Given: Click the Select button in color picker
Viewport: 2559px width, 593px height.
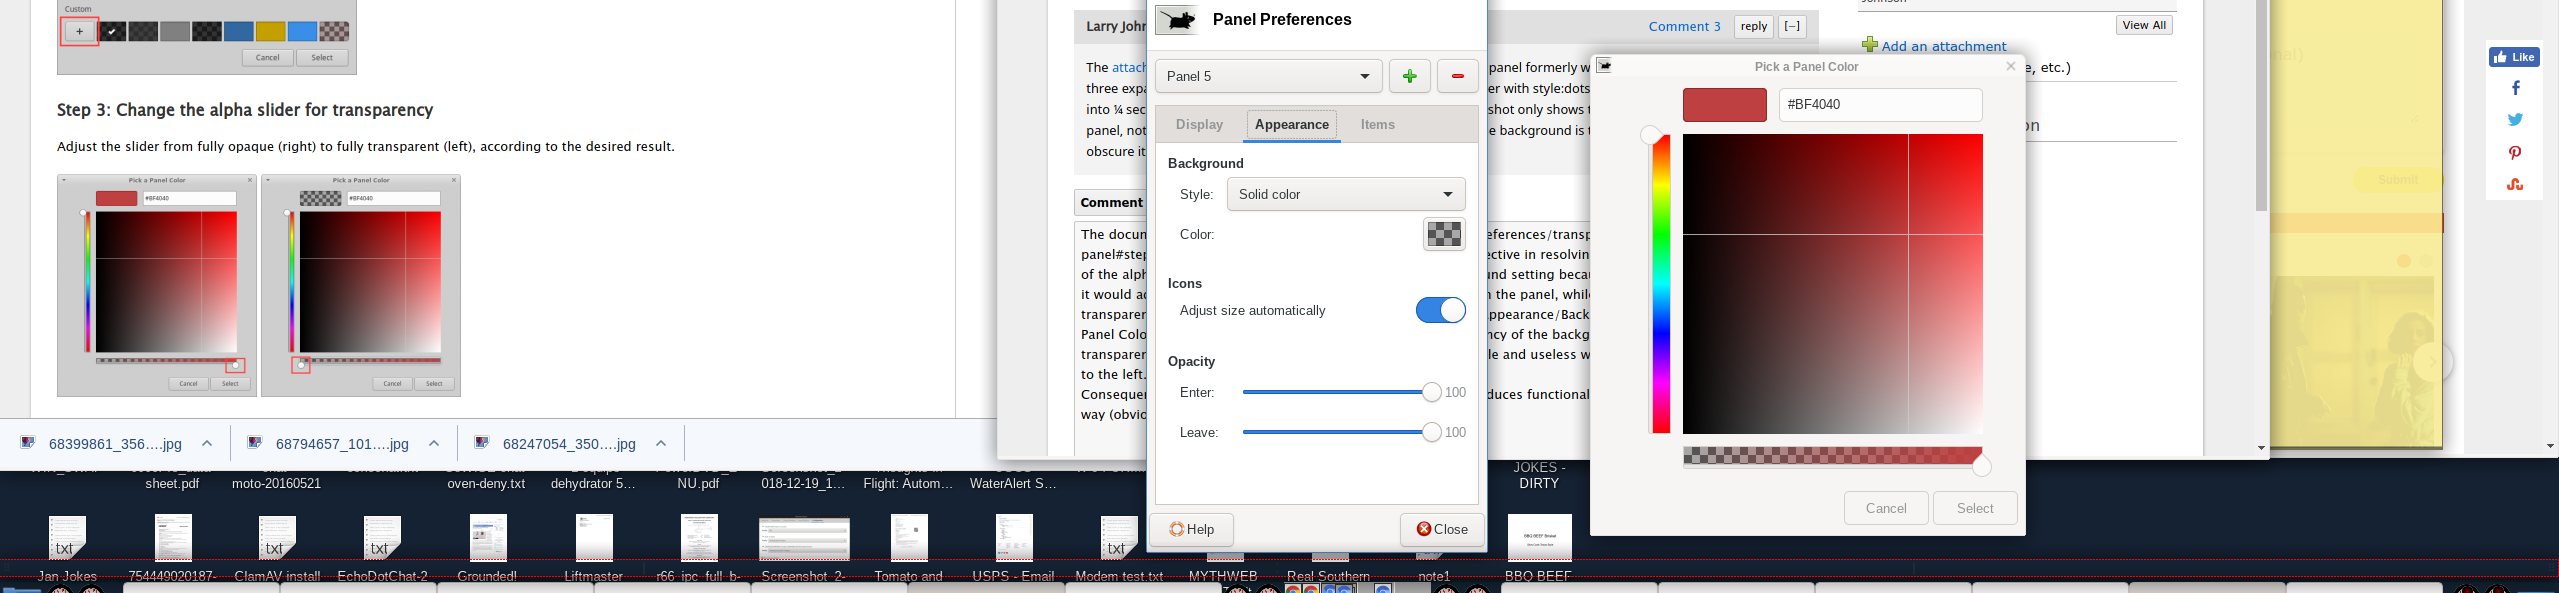Looking at the screenshot, I should tap(1974, 508).
